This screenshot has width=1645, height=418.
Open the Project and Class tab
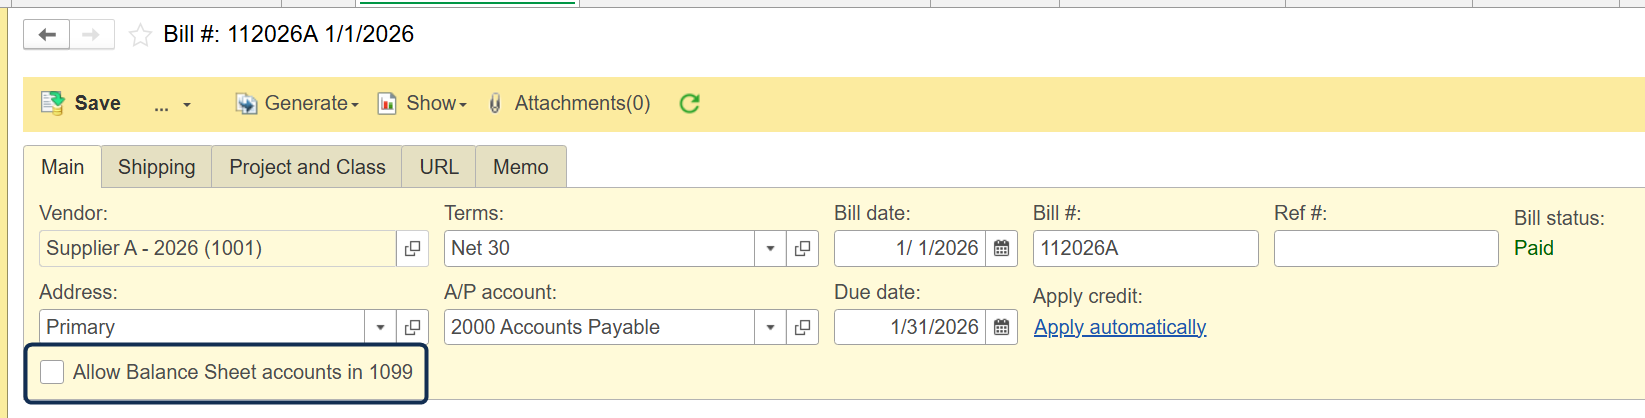[307, 167]
